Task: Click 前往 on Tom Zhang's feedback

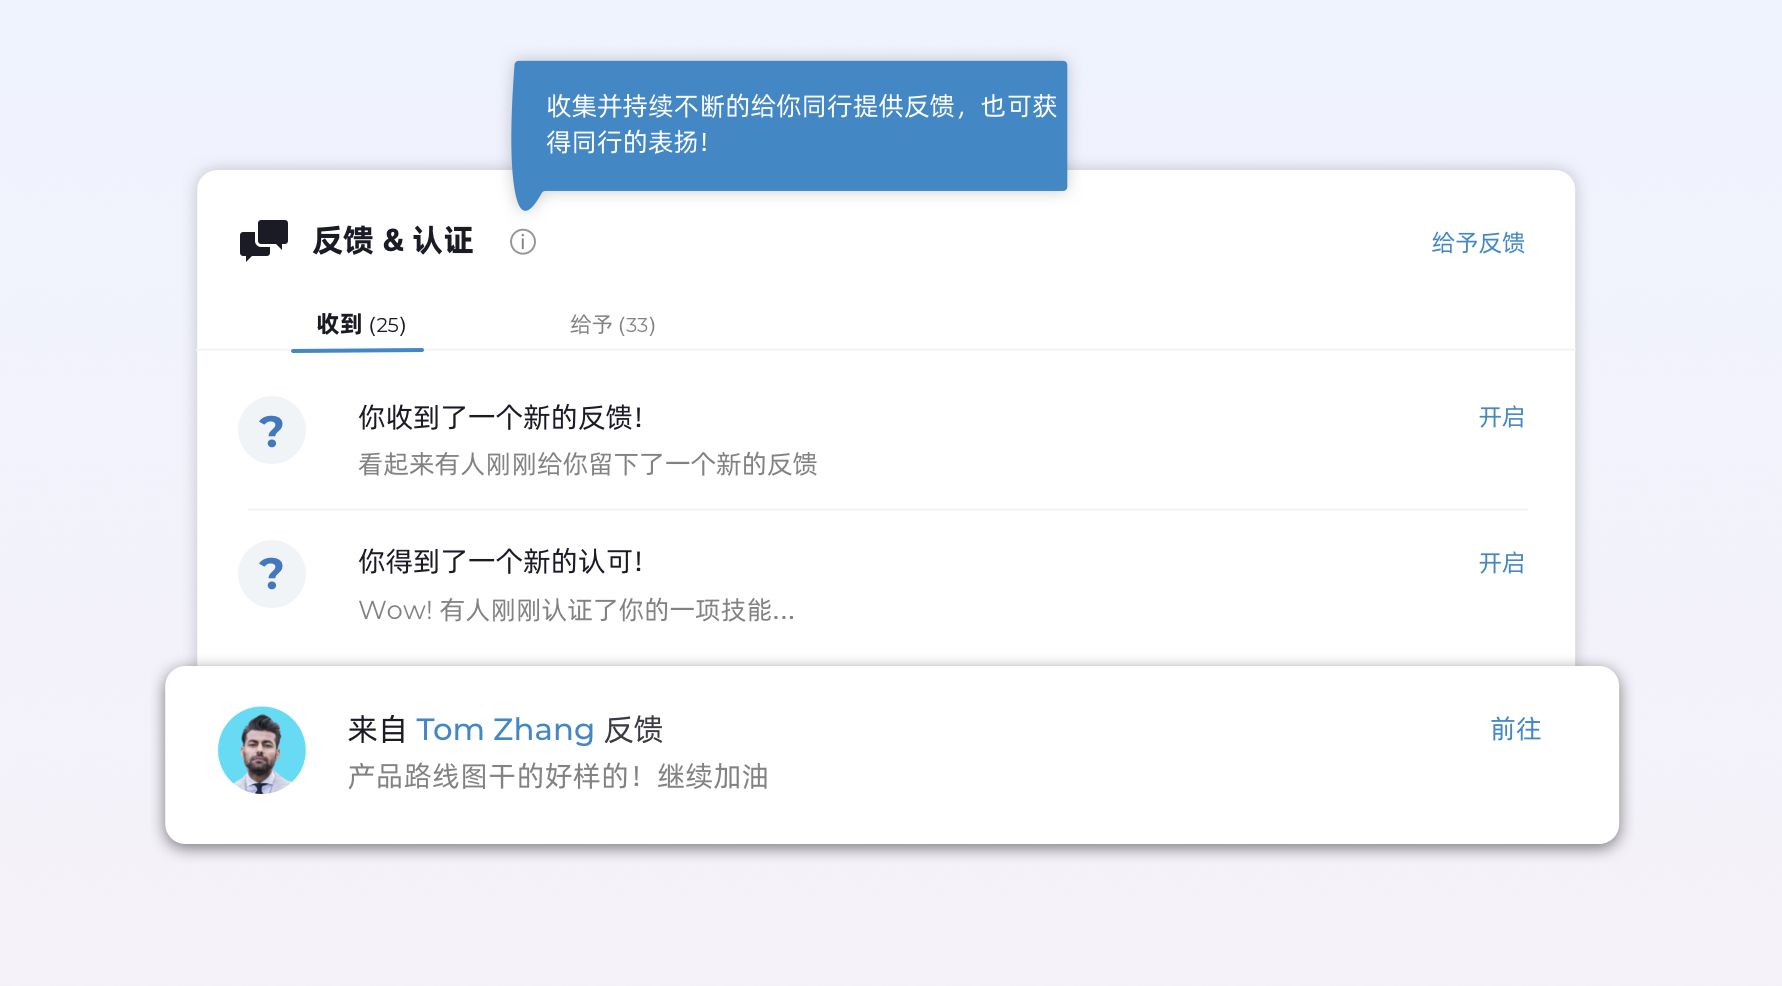Action: (1515, 729)
